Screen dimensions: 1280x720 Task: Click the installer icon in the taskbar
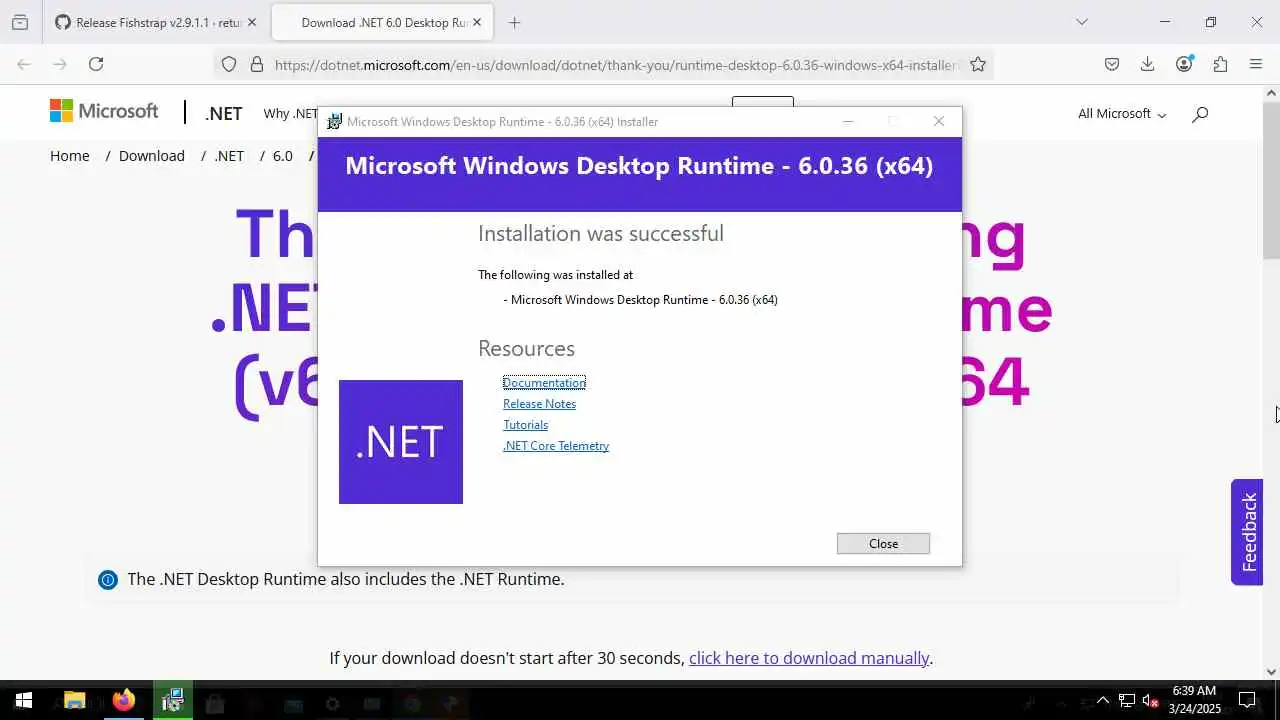(x=172, y=701)
